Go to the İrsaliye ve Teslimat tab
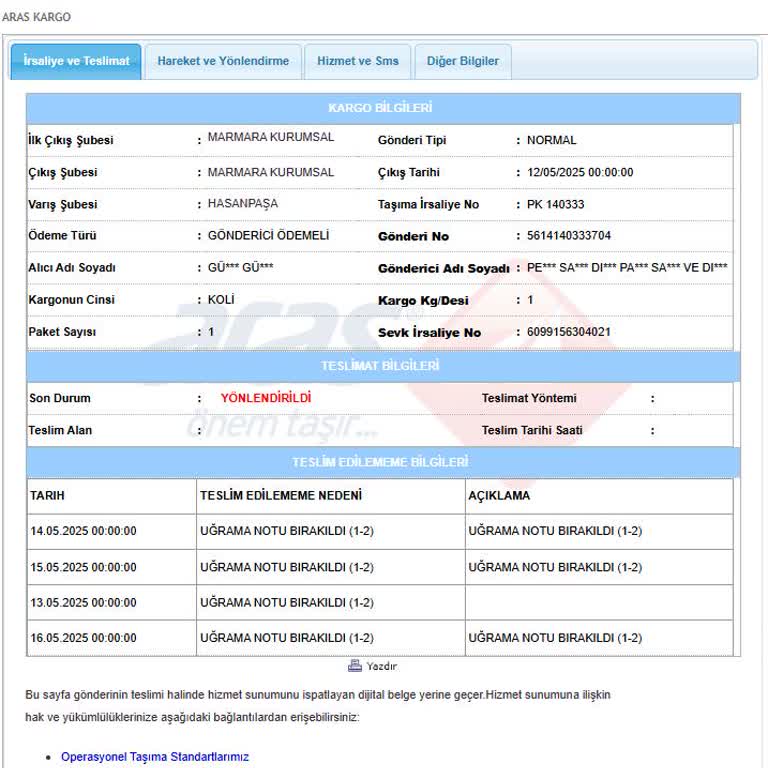 point(76,61)
